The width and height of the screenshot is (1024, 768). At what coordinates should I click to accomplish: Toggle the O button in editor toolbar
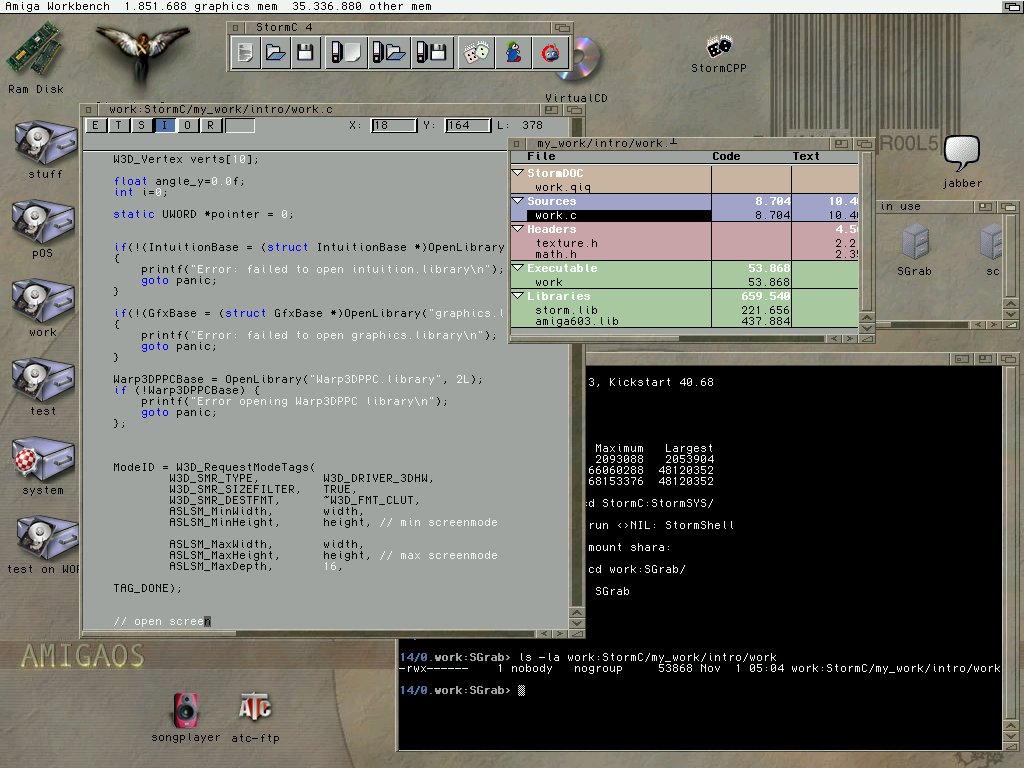[x=187, y=125]
